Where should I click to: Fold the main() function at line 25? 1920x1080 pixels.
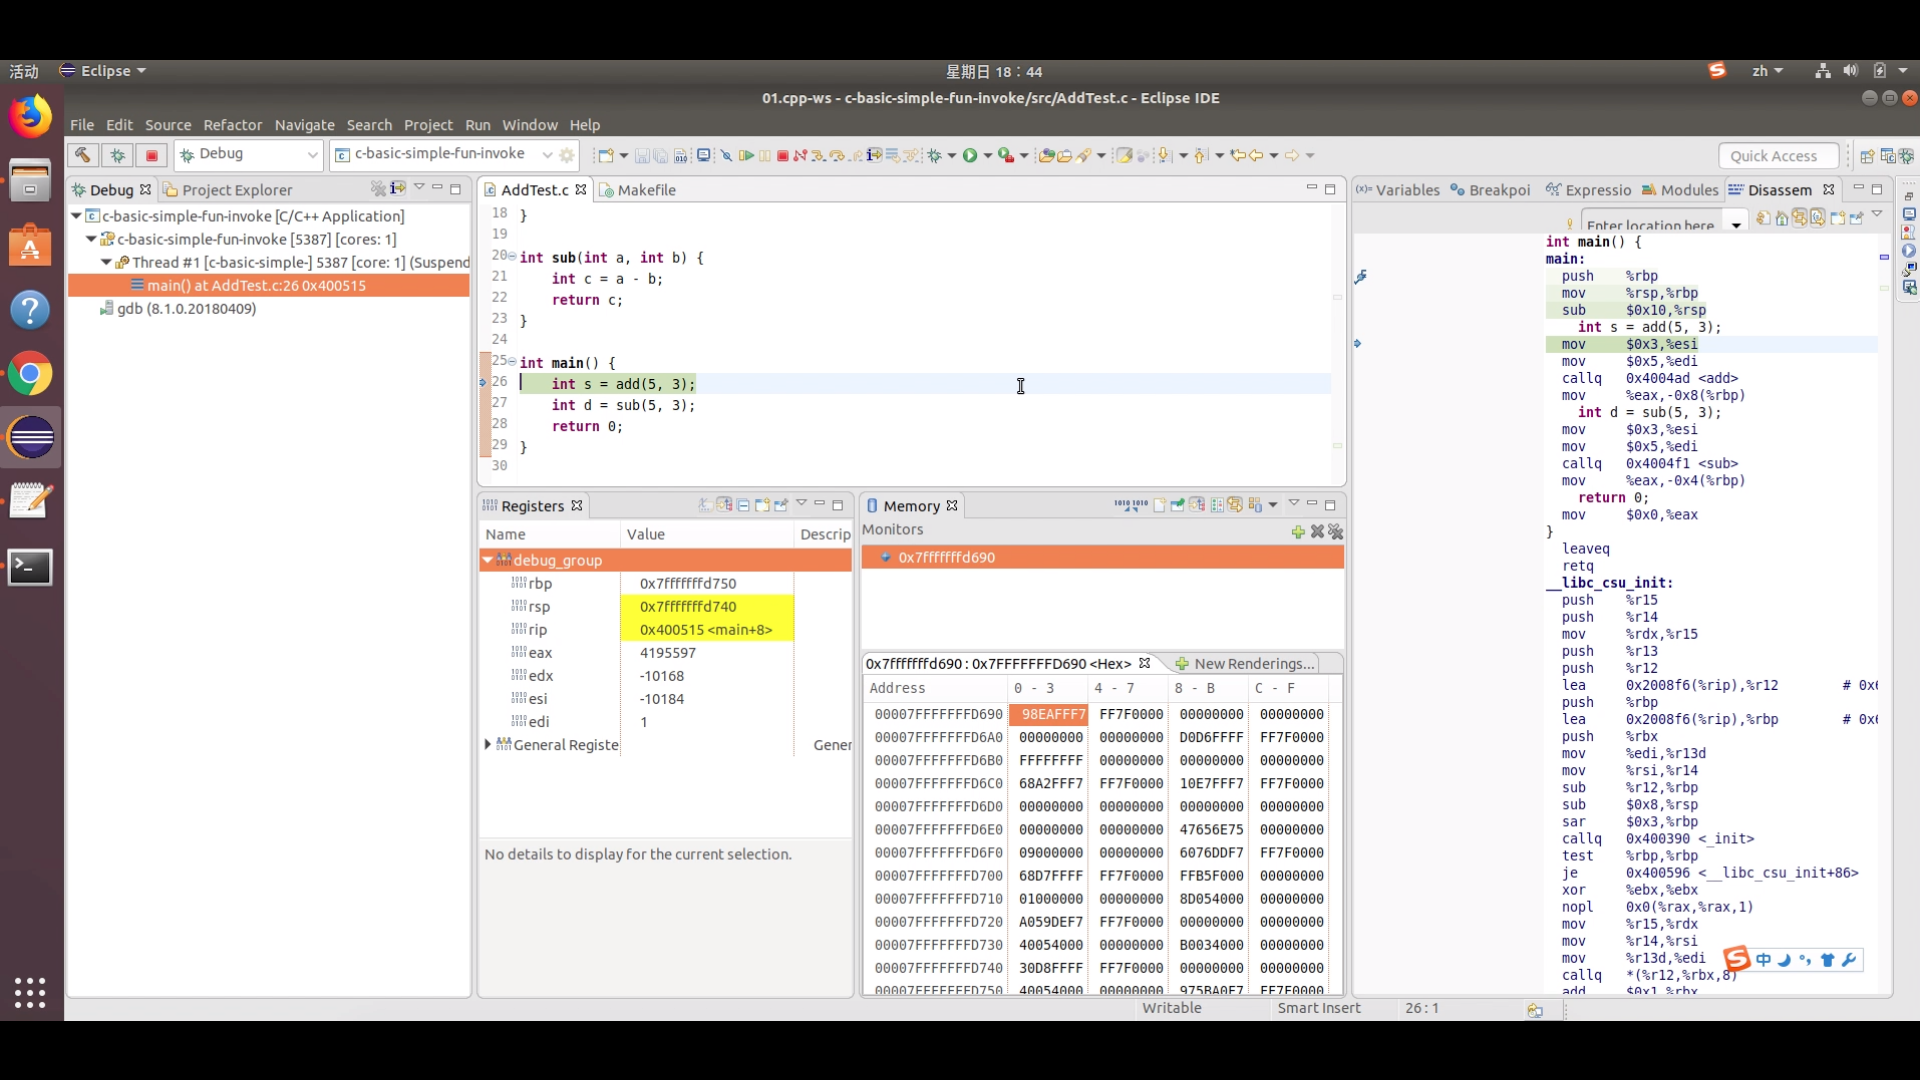pos(512,361)
